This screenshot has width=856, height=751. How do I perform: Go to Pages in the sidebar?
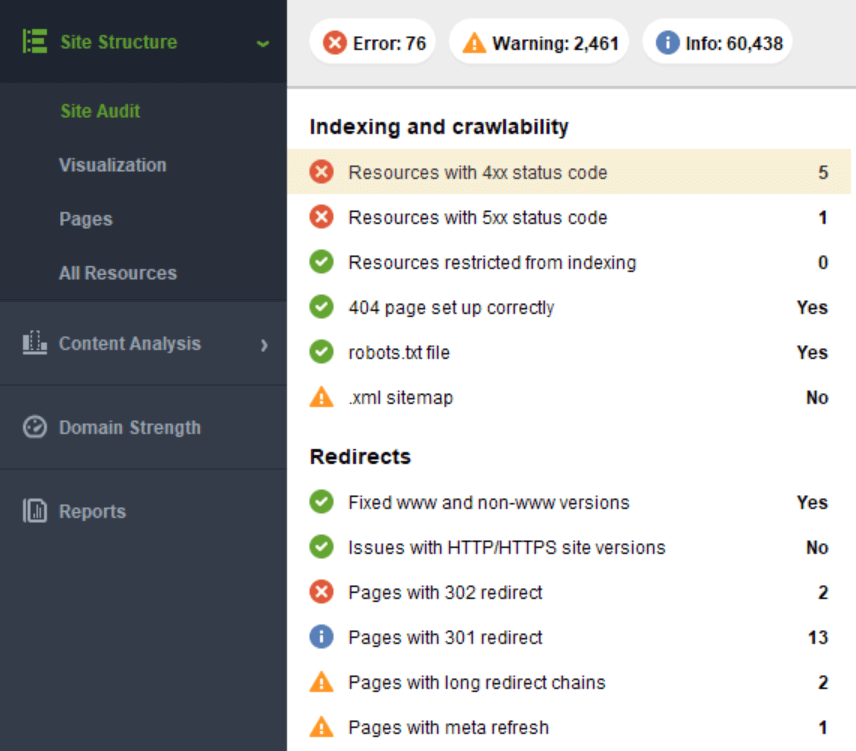(x=86, y=219)
